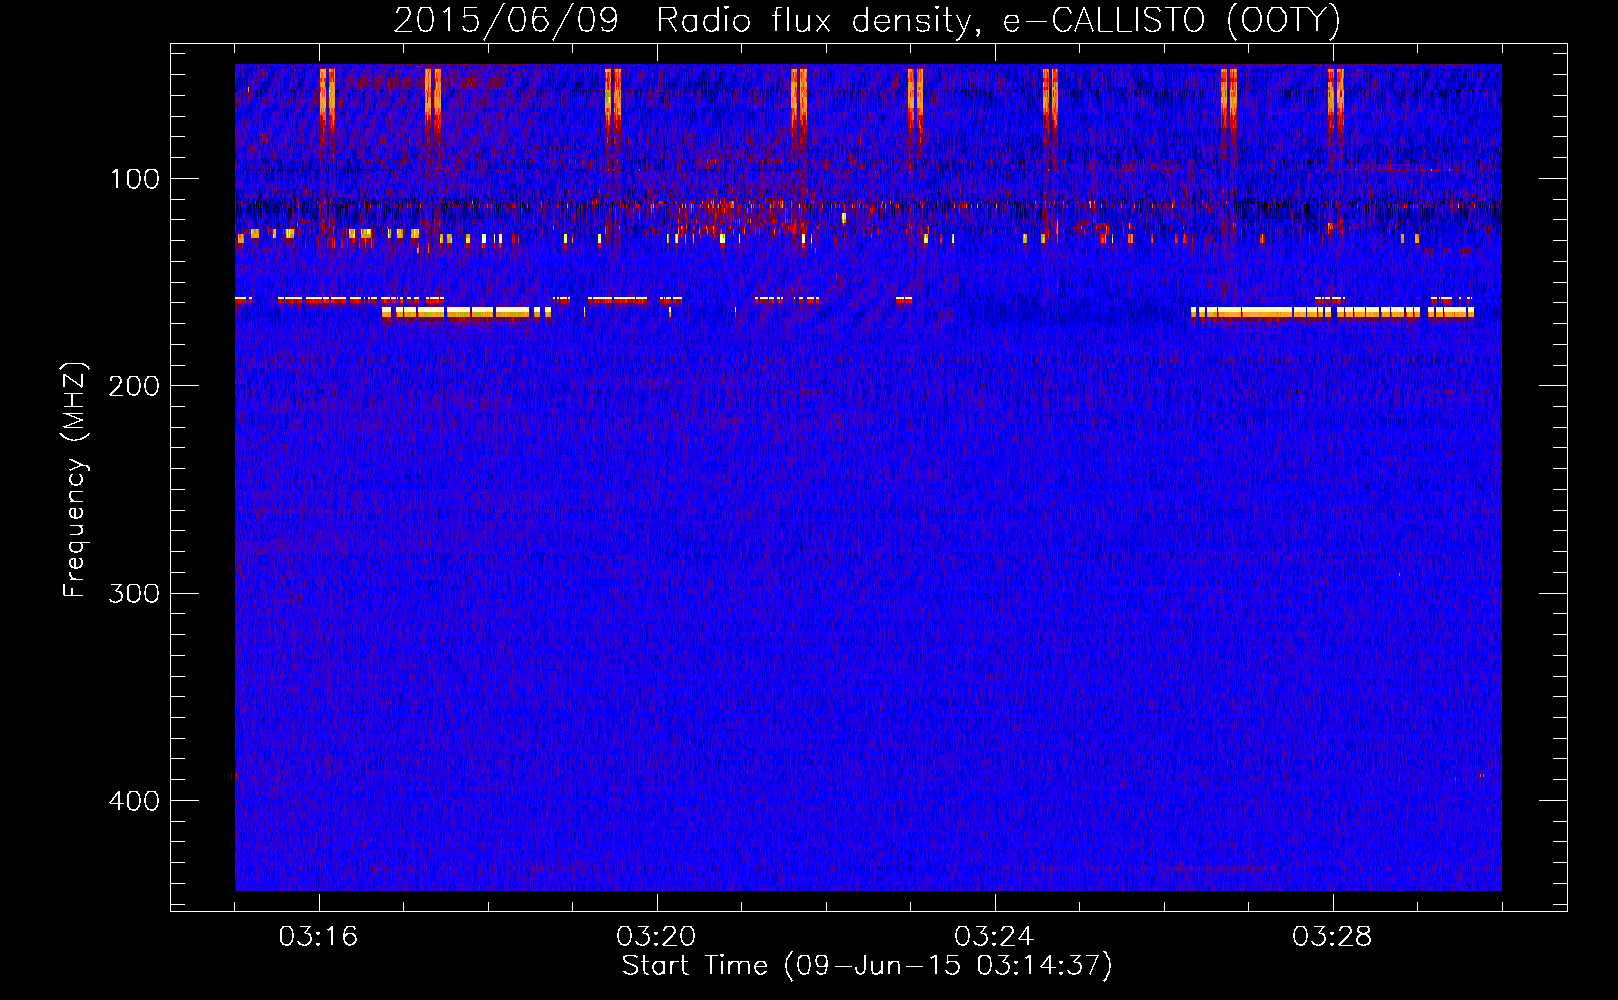Click the '100' frequency tick label
Viewport: 1618px width, 1000px height.
pos(134,180)
